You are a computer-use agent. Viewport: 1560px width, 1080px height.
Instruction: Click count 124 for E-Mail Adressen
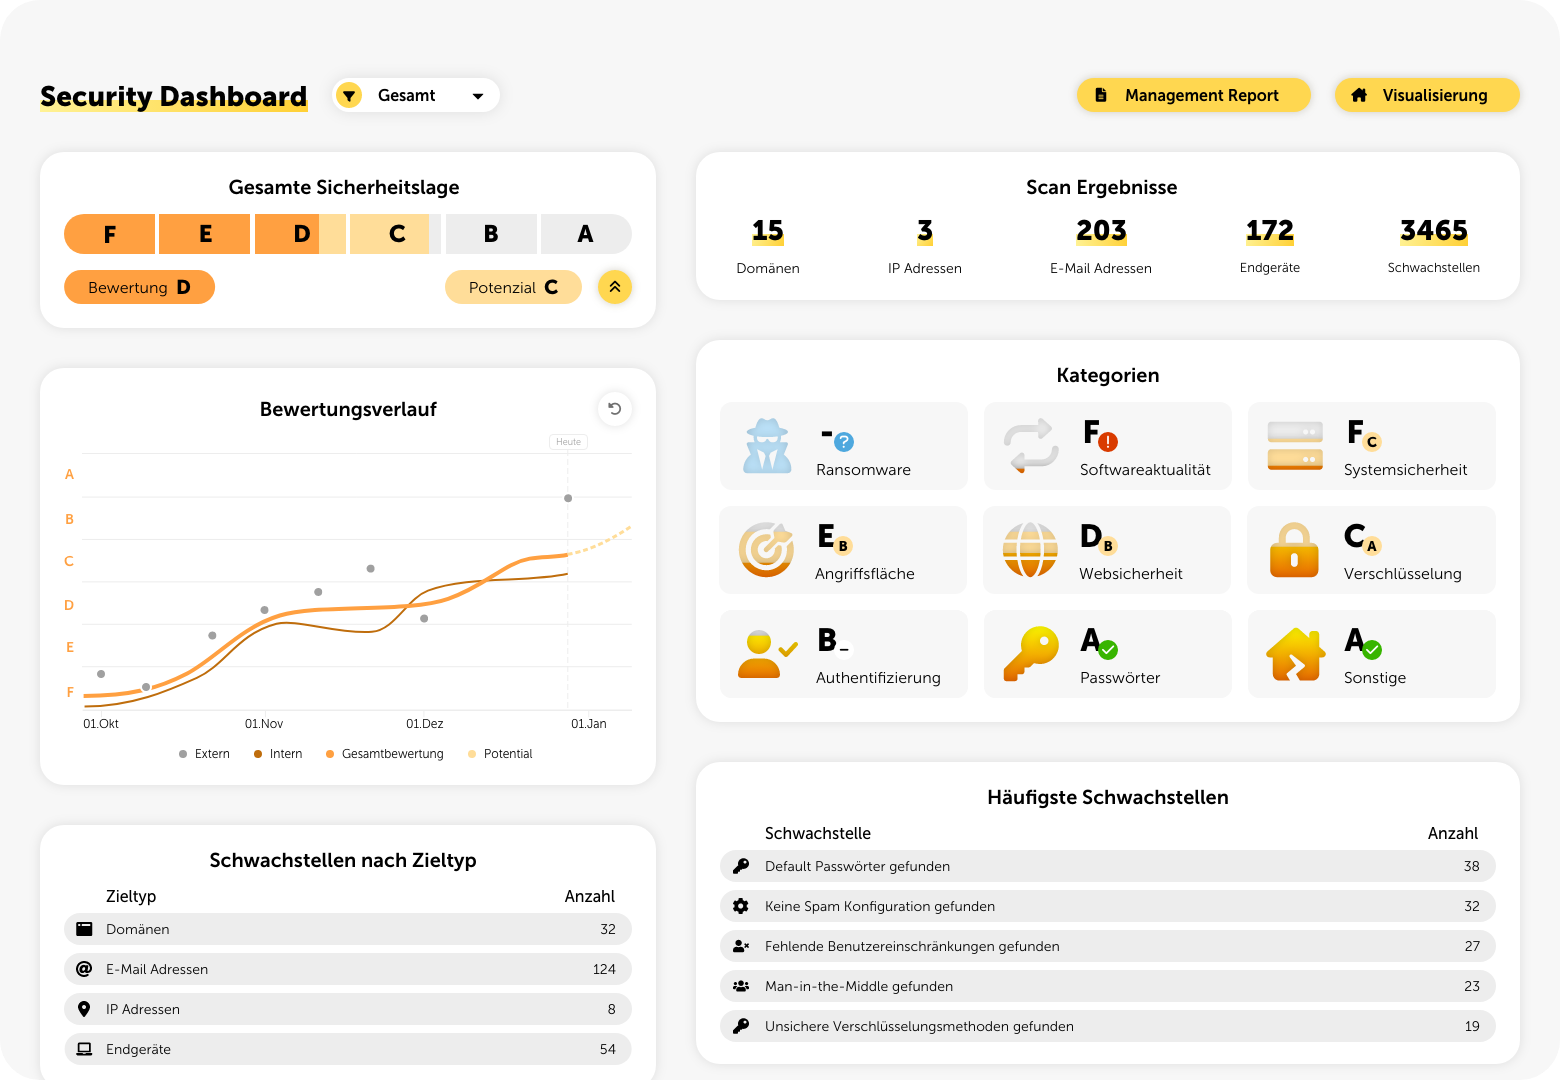point(604,969)
